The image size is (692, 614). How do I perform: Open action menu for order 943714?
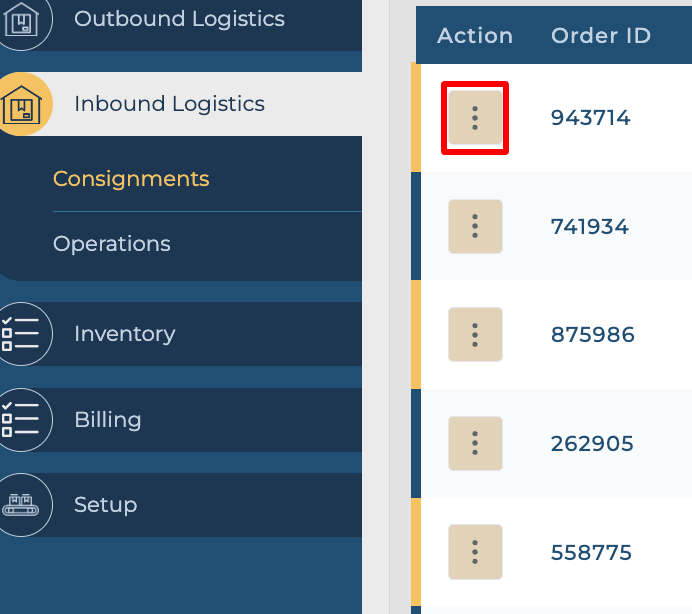475,118
